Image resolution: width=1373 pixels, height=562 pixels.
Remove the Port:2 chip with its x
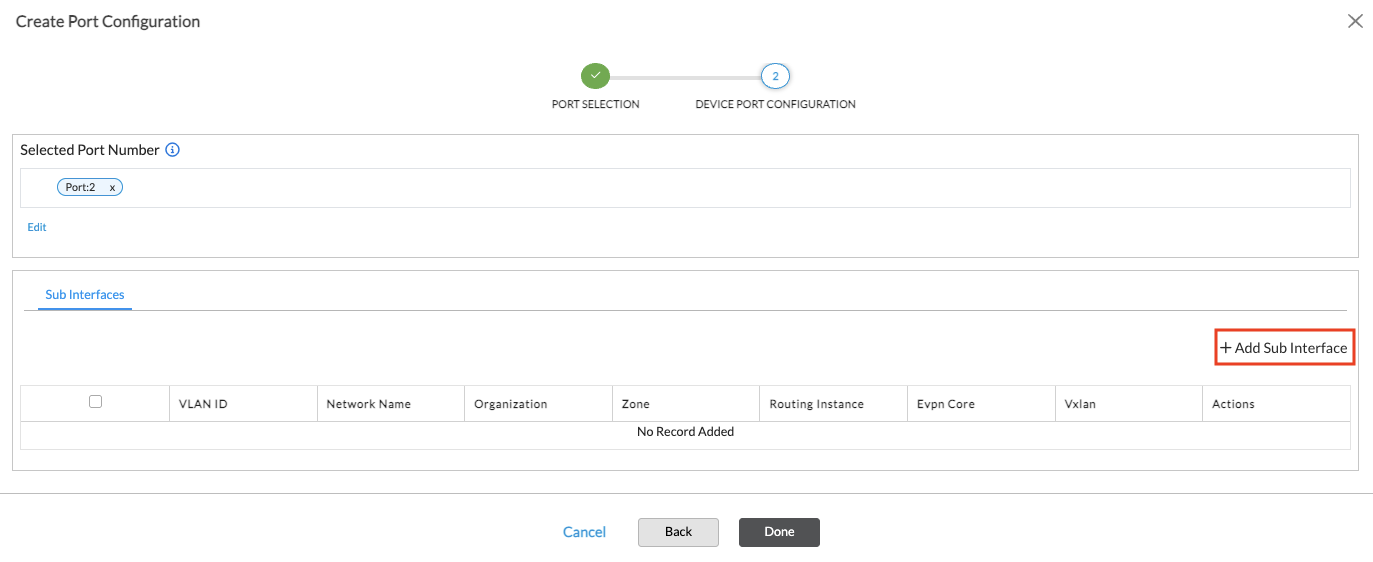pyautogui.click(x=112, y=188)
